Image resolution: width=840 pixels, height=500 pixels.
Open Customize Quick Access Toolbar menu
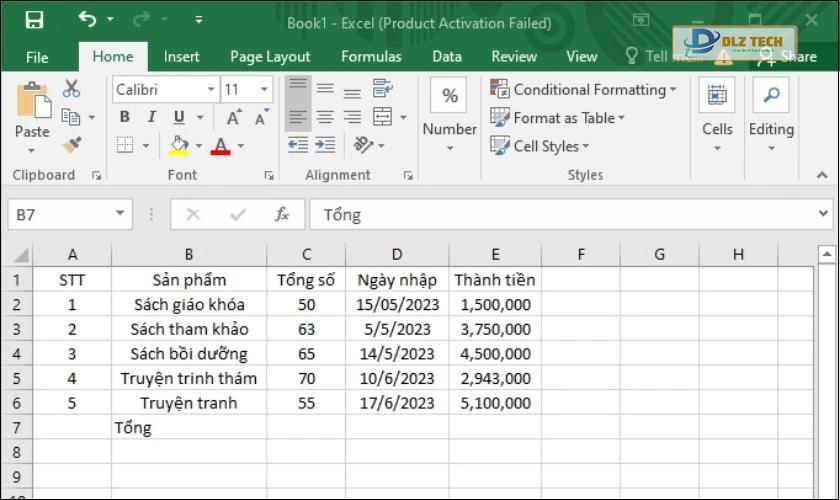pos(199,20)
